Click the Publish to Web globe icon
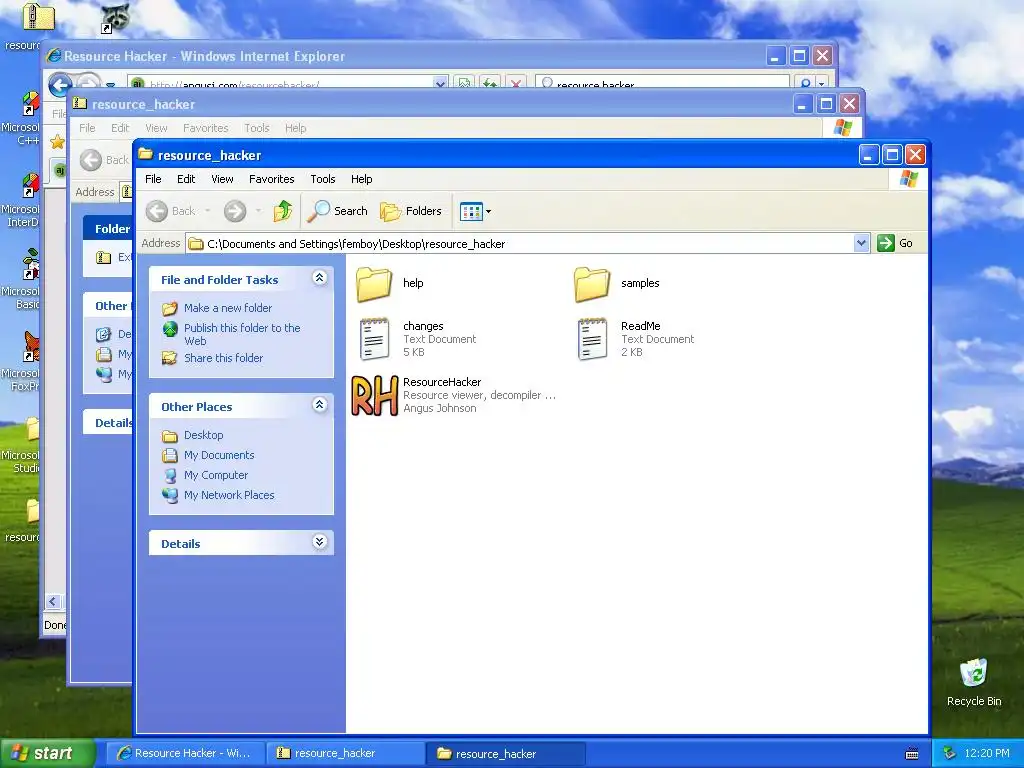The width and height of the screenshot is (1024, 768). (x=170, y=330)
